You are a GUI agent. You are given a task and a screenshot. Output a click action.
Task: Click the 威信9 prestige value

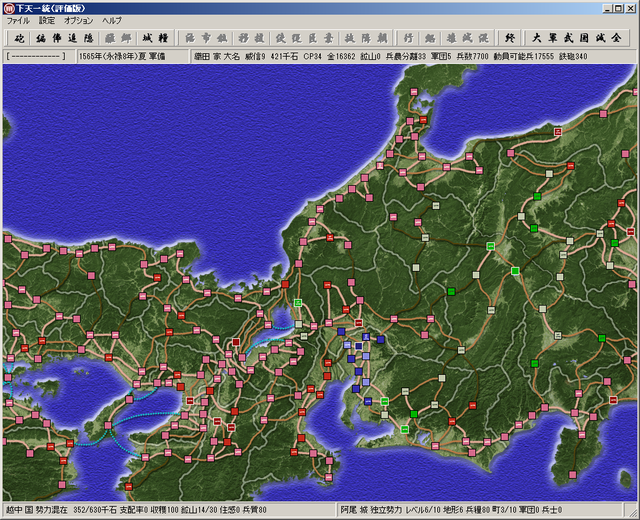coord(255,56)
